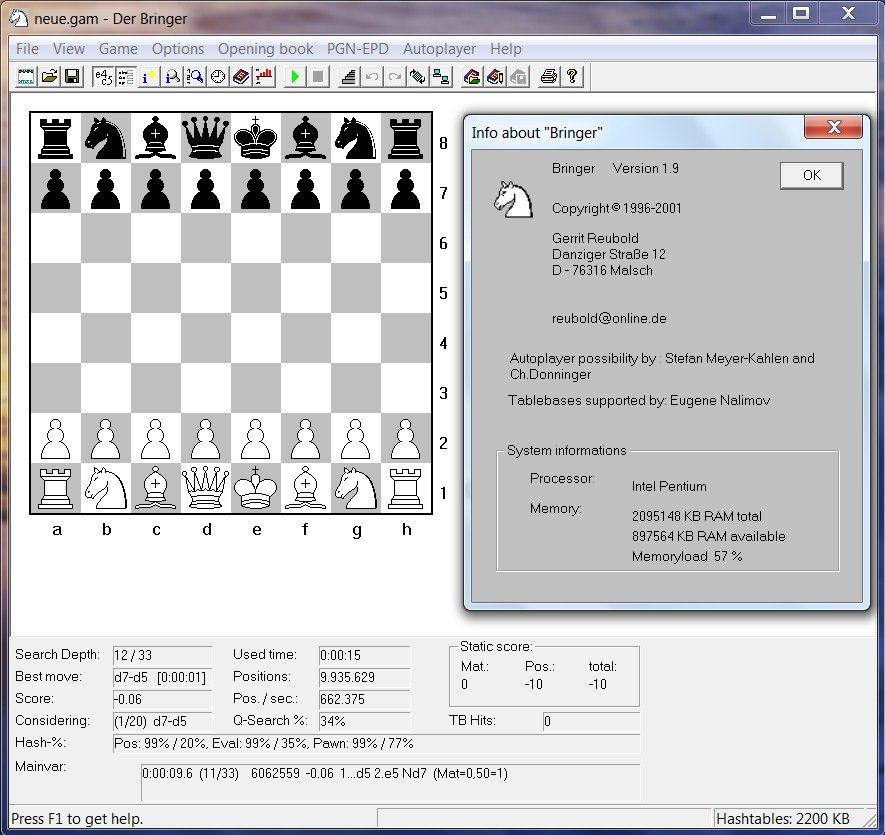Select the white king on e1

click(x=256, y=488)
